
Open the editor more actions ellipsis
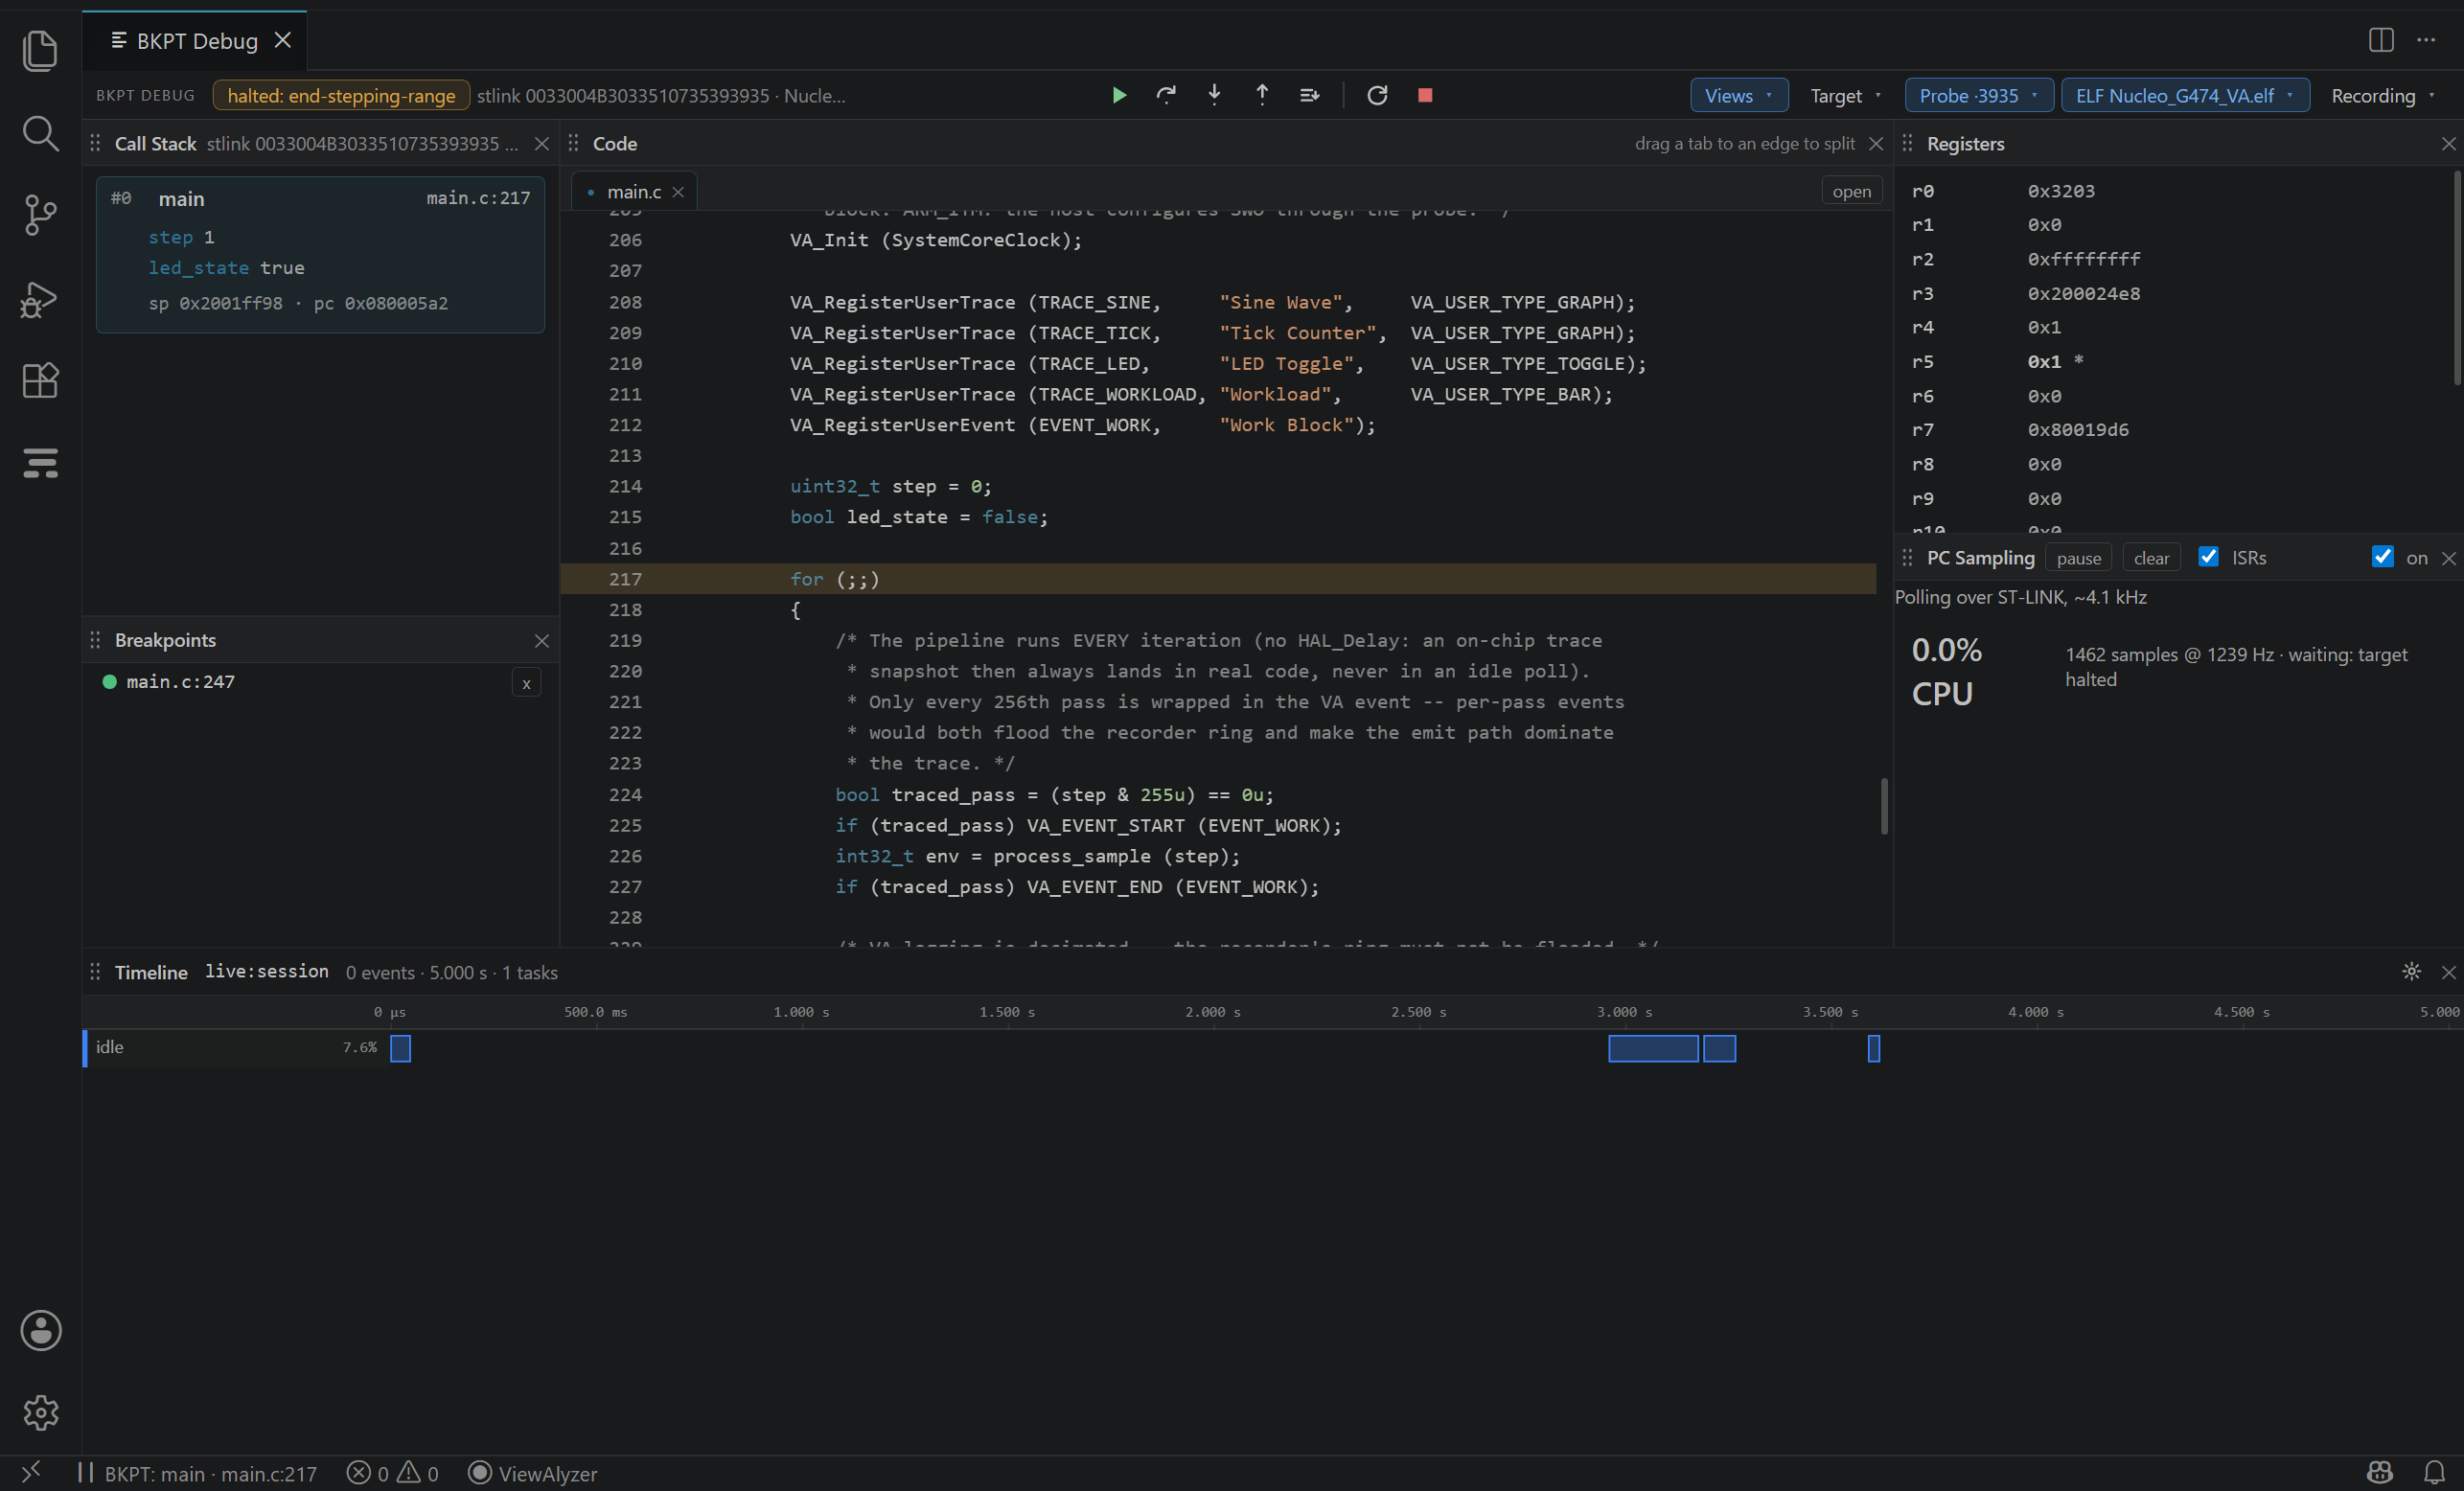point(2426,40)
